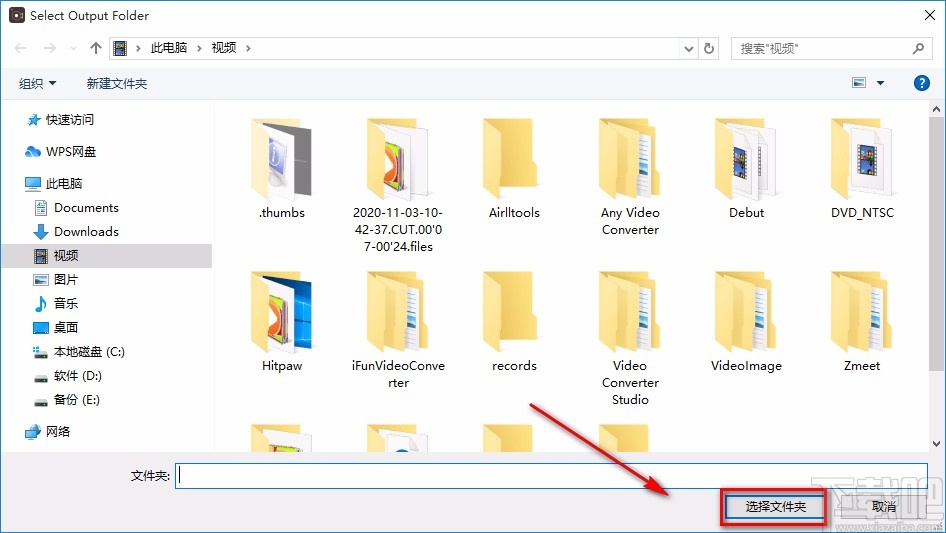This screenshot has width=946, height=533.
Task: Select WPS网盘 in navigation pane
Action: pyautogui.click(x=61, y=152)
